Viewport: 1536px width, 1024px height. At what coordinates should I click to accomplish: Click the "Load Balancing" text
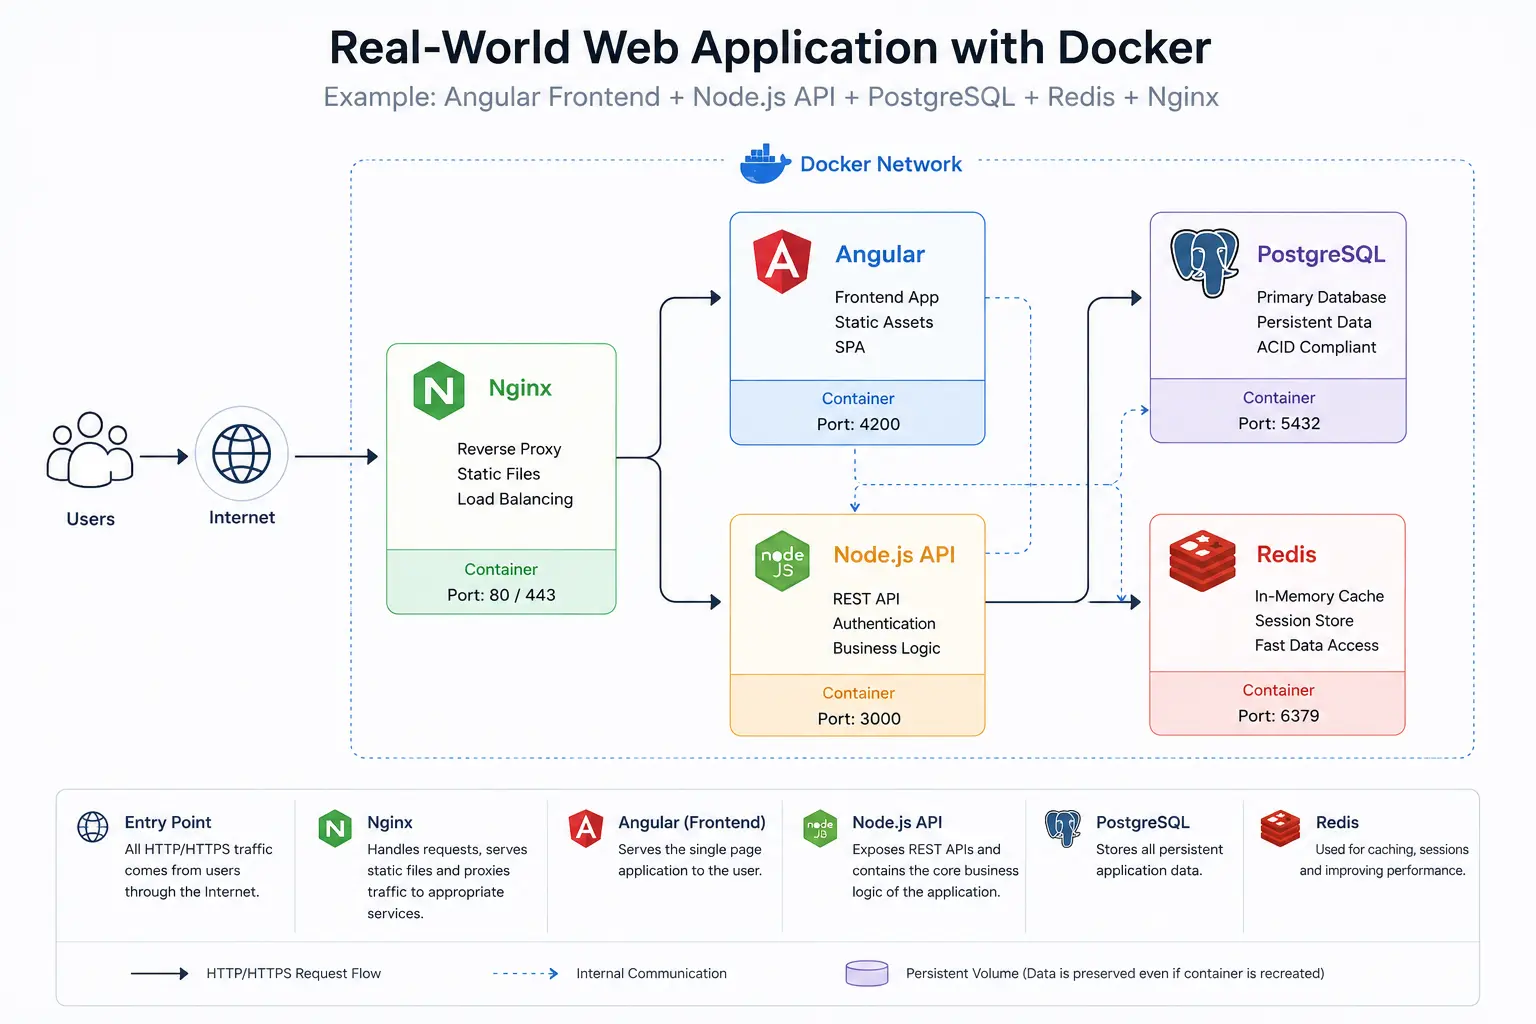(515, 499)
